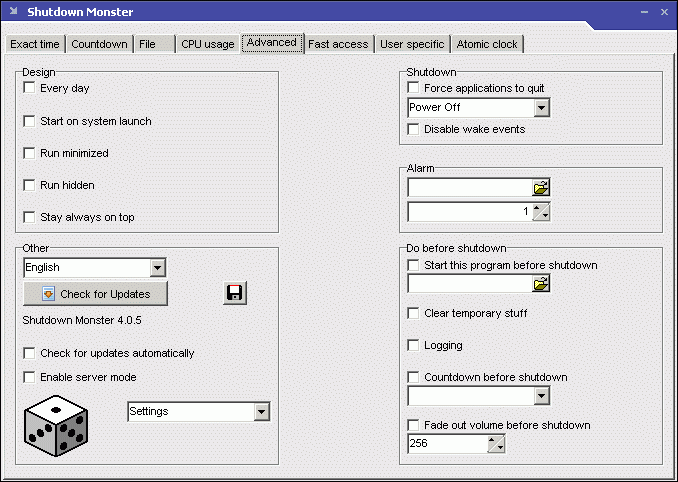The width and height of the screenshot is (678, 482).
Task: Toggle Stay always on top
Action: (29, 217)
